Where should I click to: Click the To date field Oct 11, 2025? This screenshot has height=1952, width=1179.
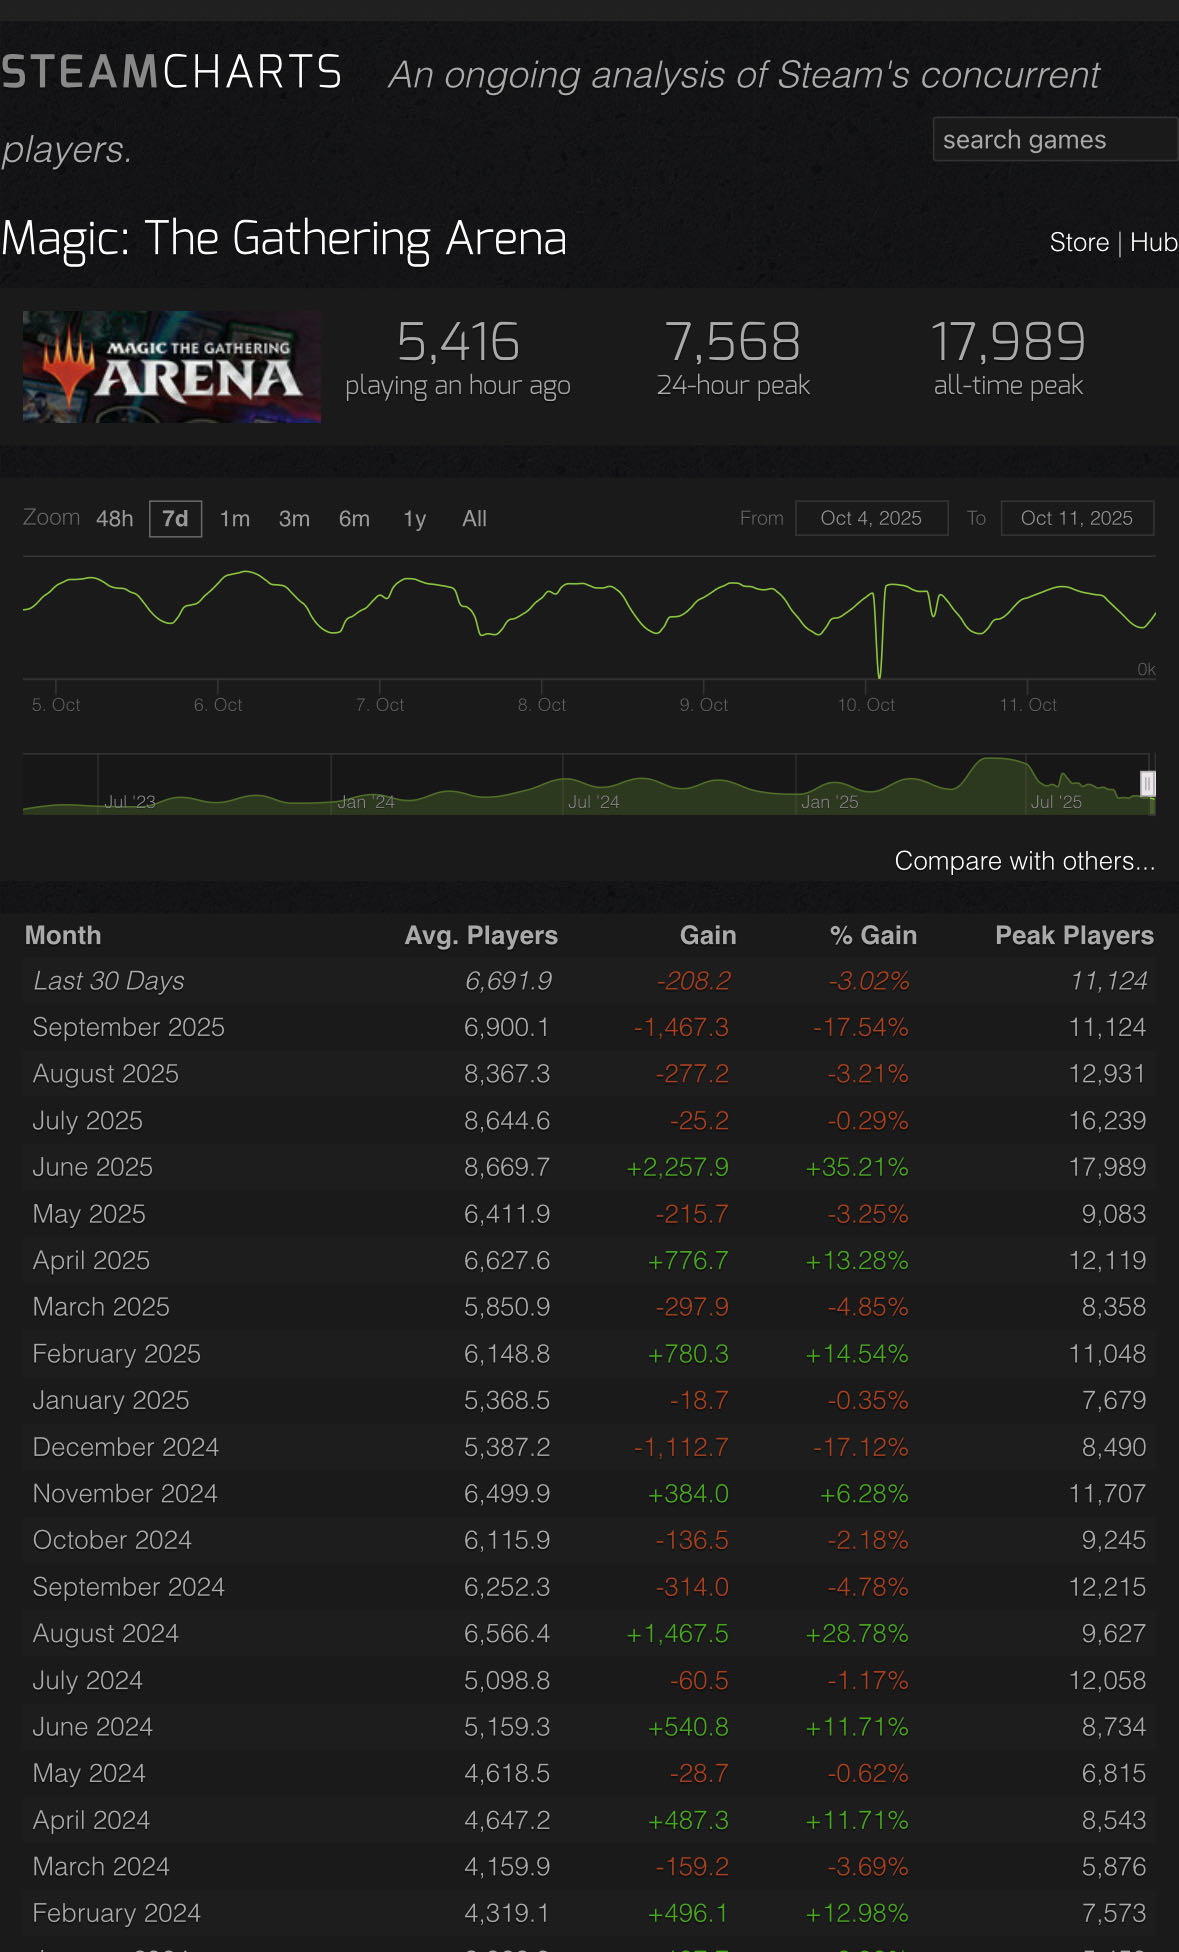coord(1077,518)
